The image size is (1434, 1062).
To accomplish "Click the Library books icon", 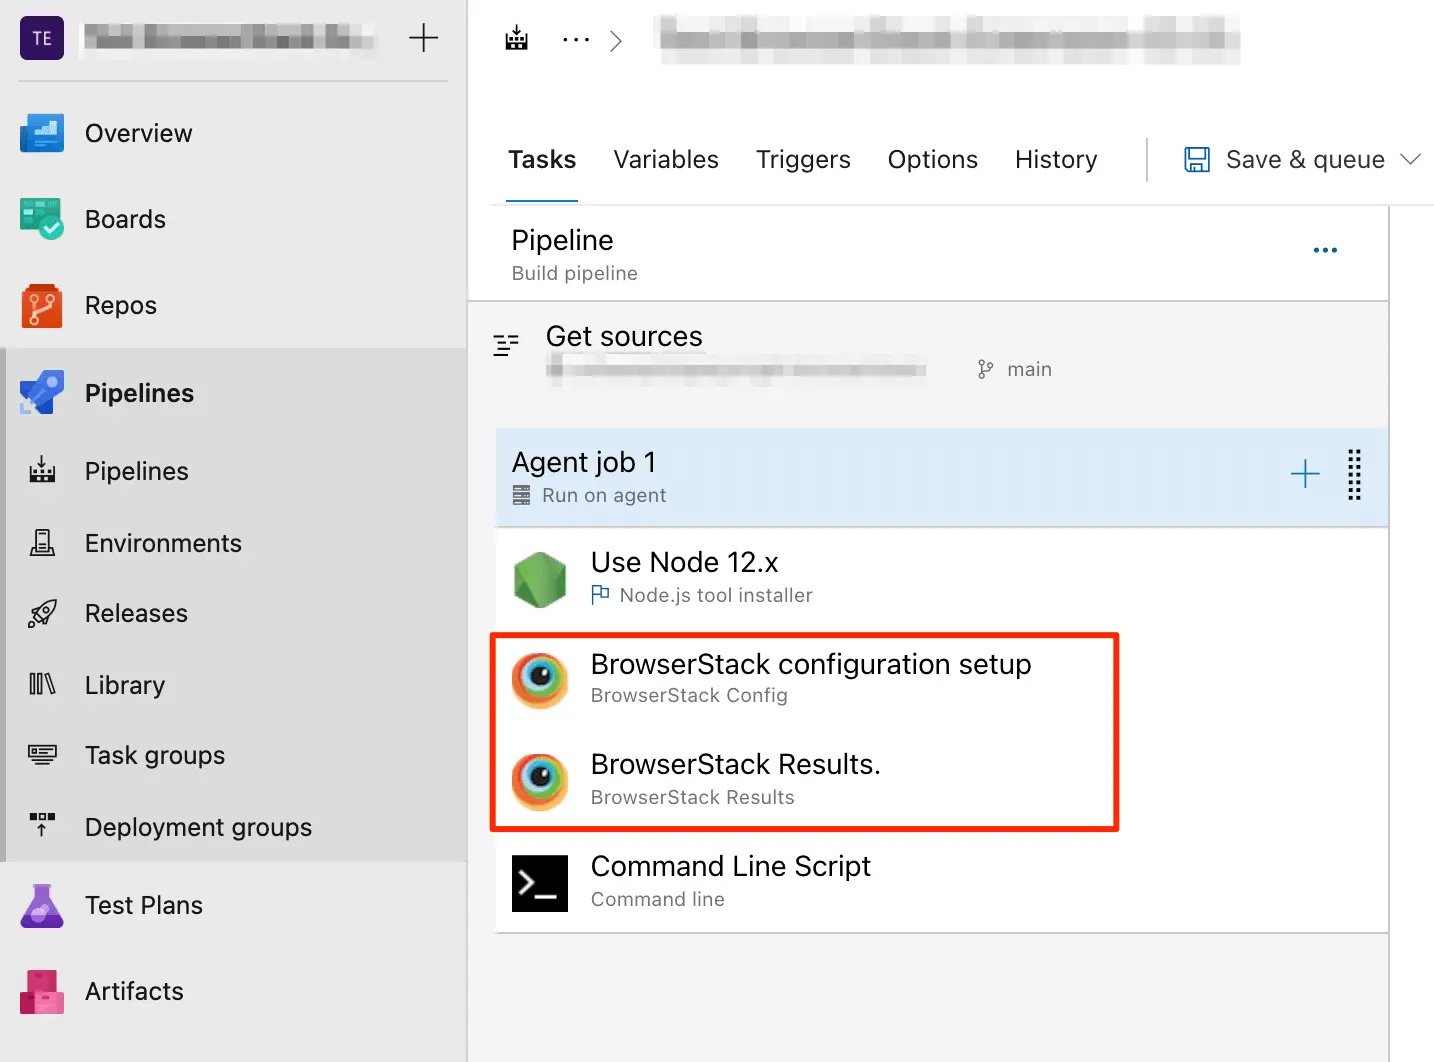I will (x=42, y=685).
